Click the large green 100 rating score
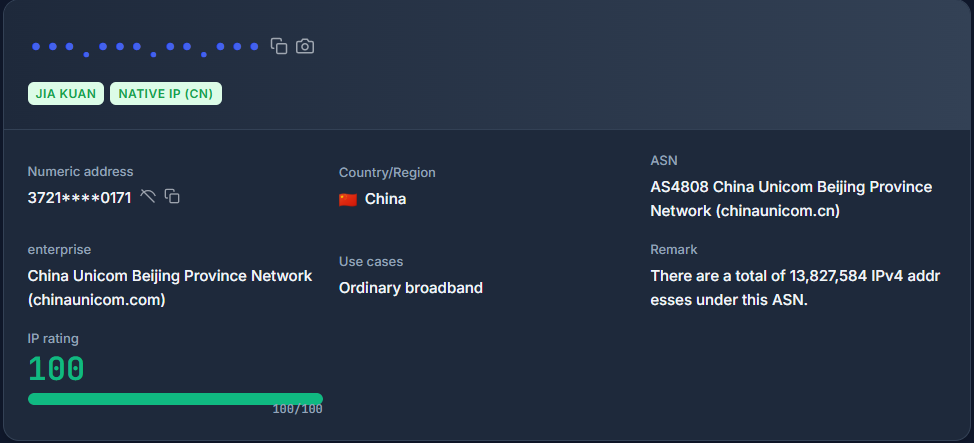The width and height of the screenshot is (974, 443). (56, 369)
